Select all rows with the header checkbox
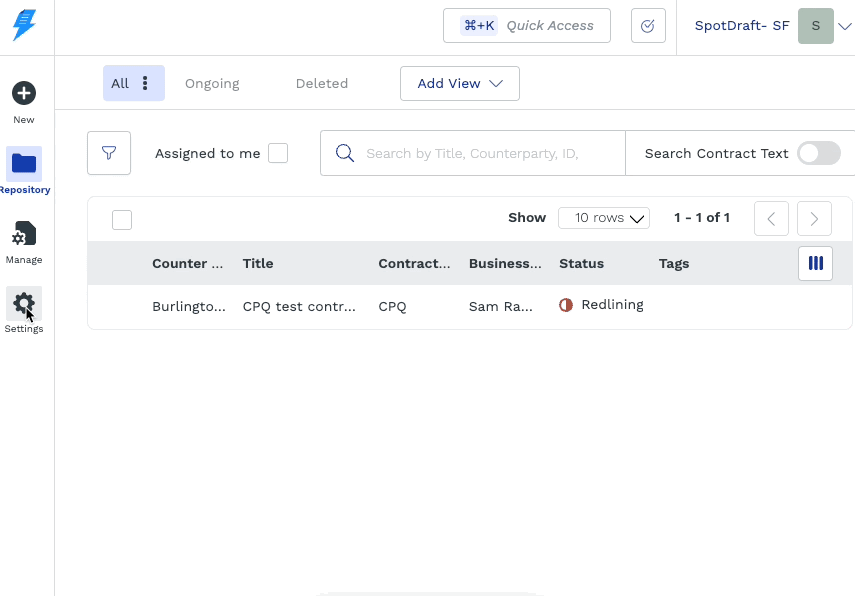This screenshot has width=855, height=596. click(122, 219)
